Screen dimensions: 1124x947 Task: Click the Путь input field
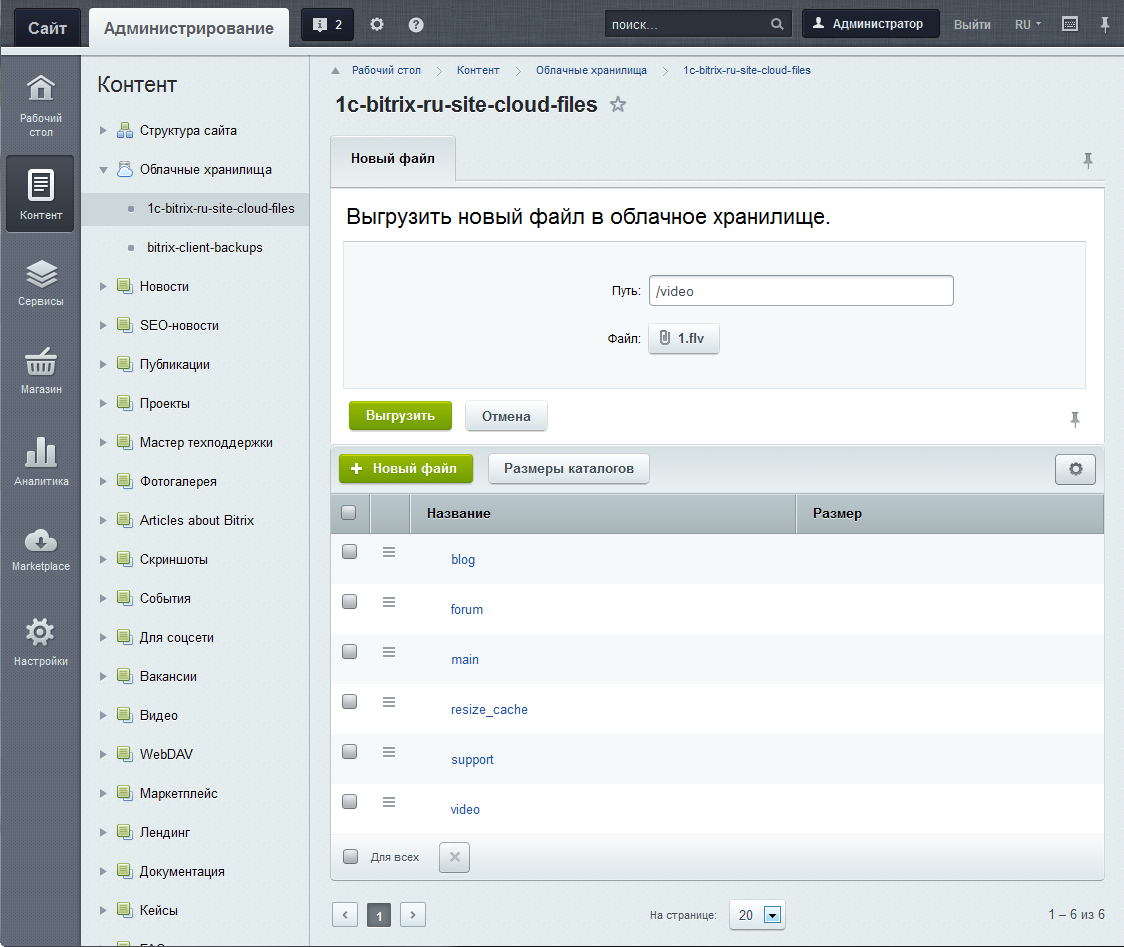coord(800,291)
